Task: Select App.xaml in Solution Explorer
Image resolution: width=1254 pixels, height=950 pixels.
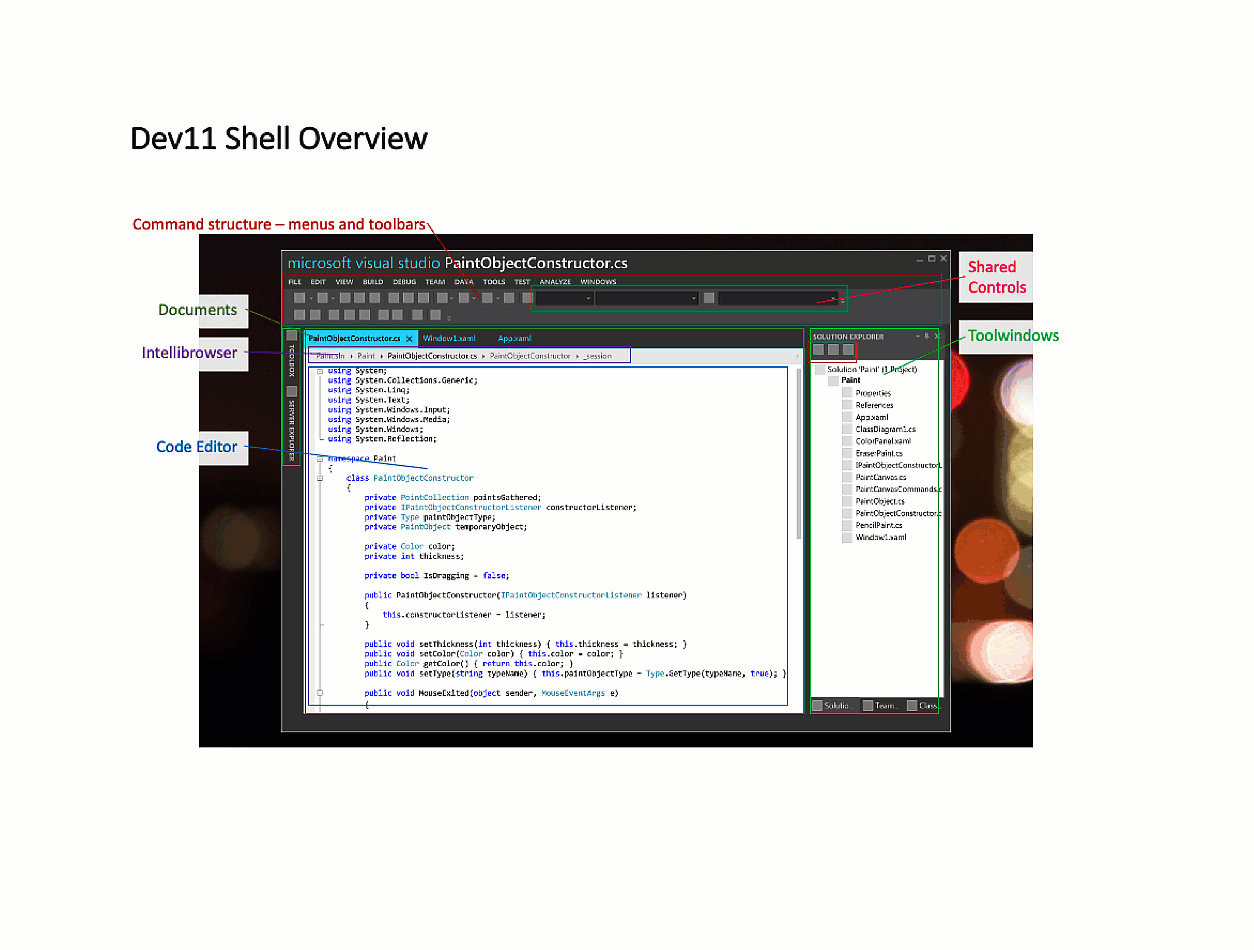Action: tap(865, 418)
